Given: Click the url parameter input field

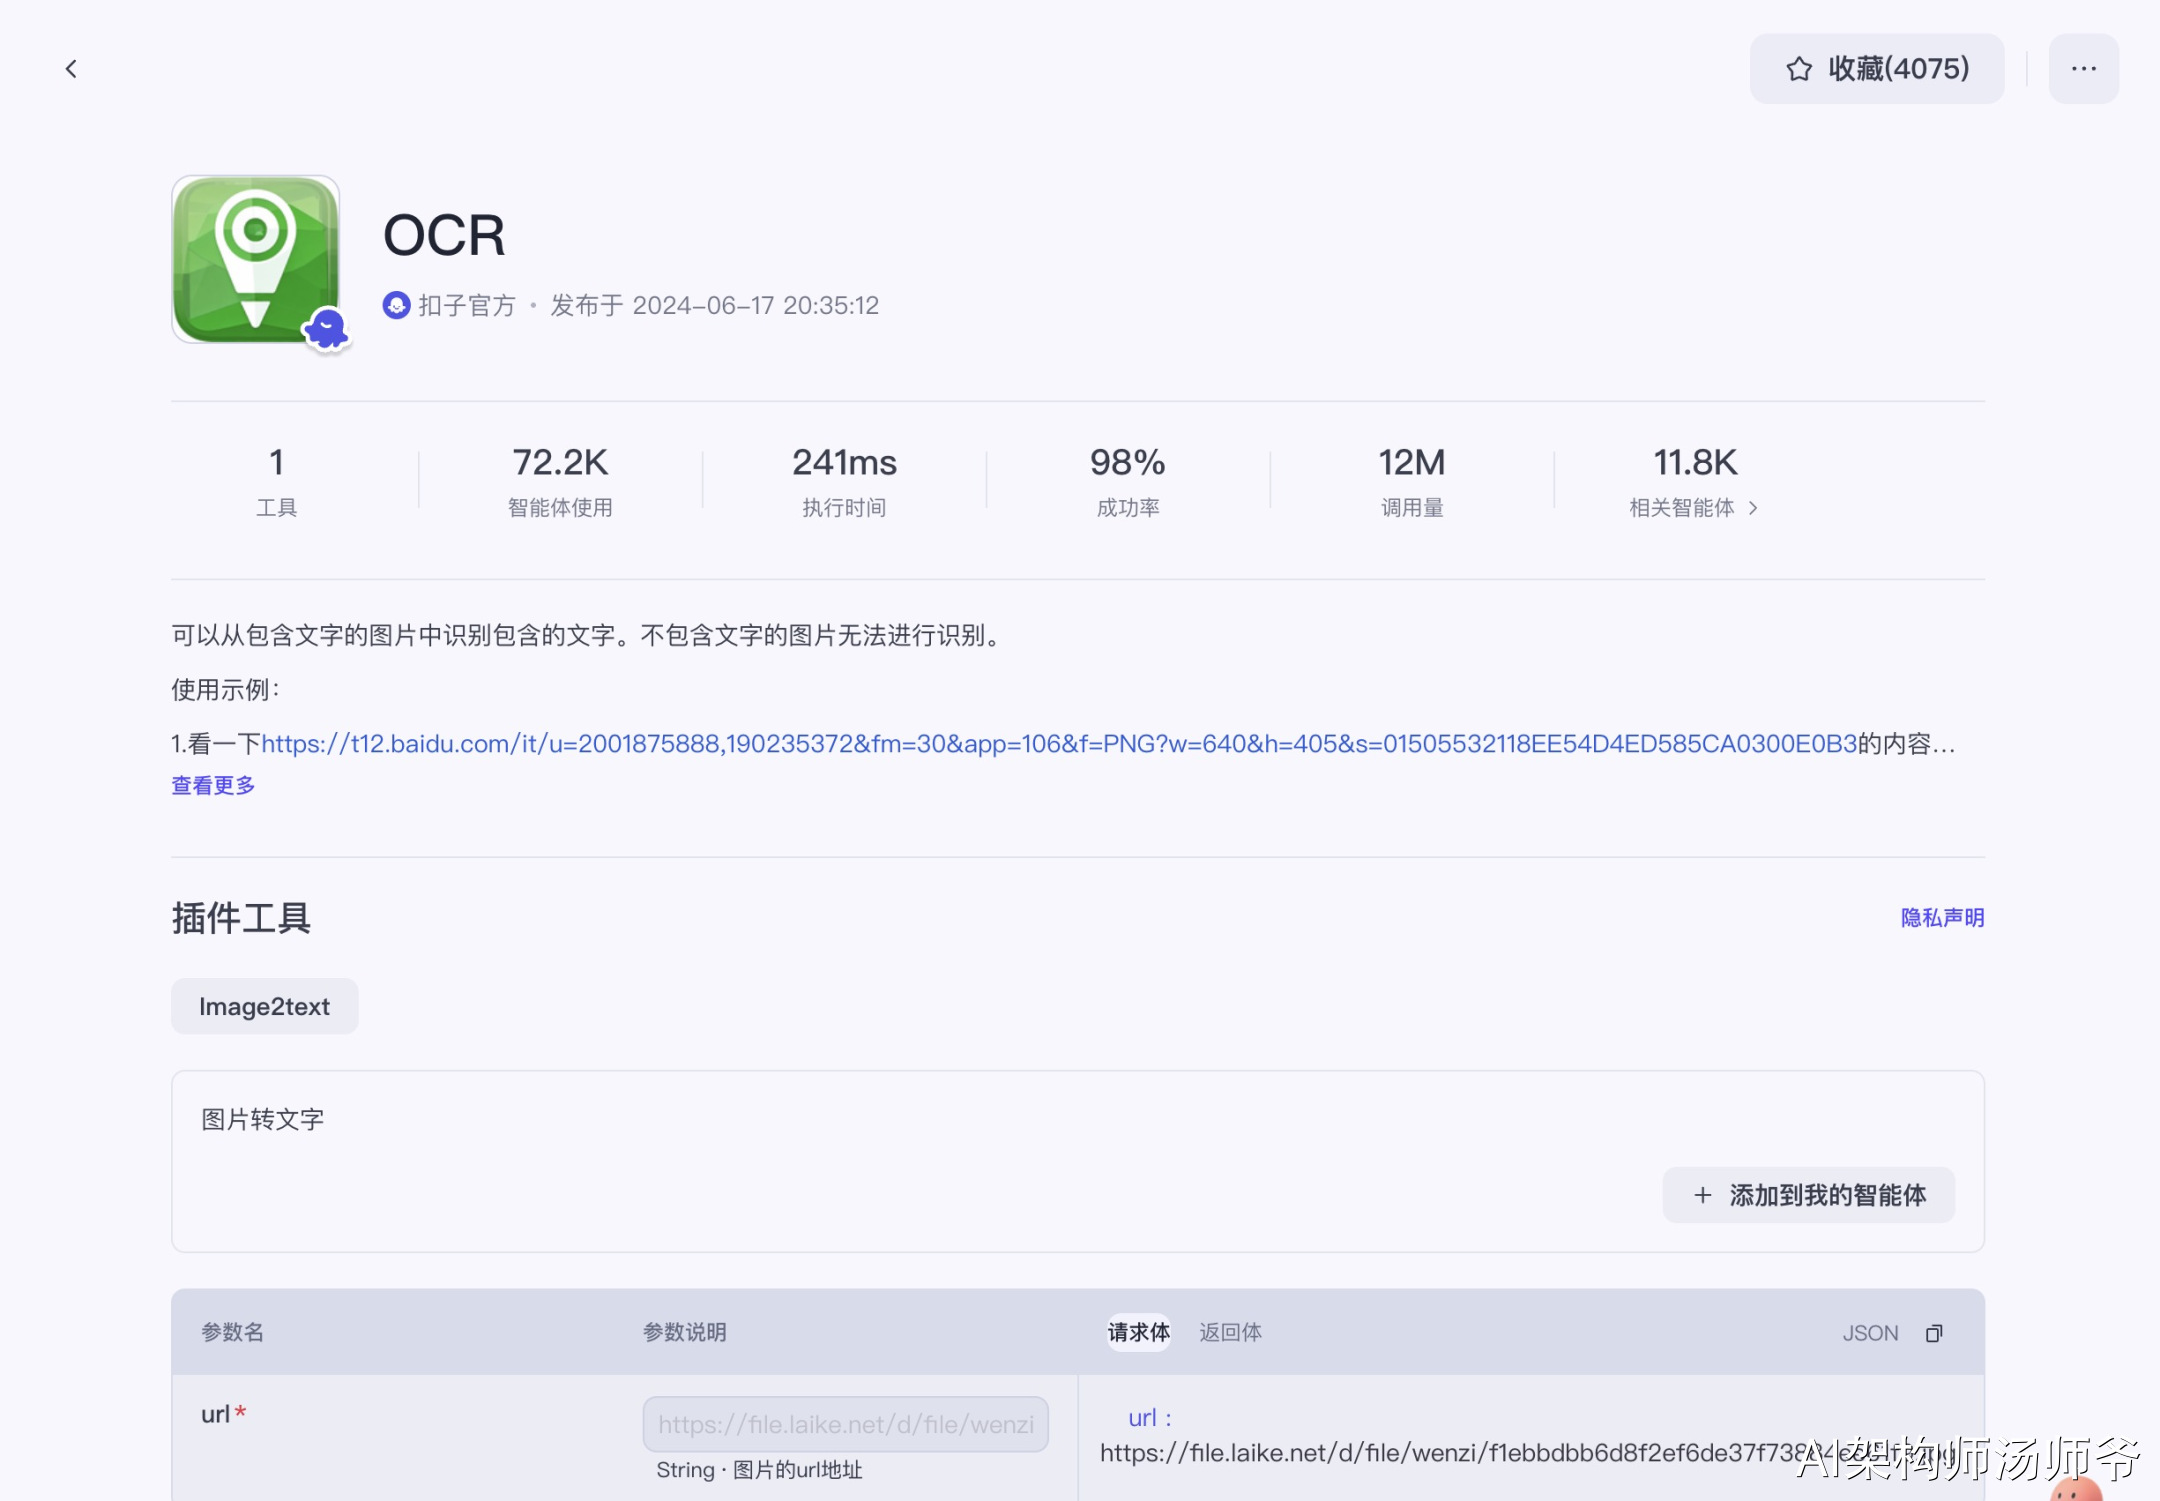Looking at the screenshot, I should [845, 1424].
